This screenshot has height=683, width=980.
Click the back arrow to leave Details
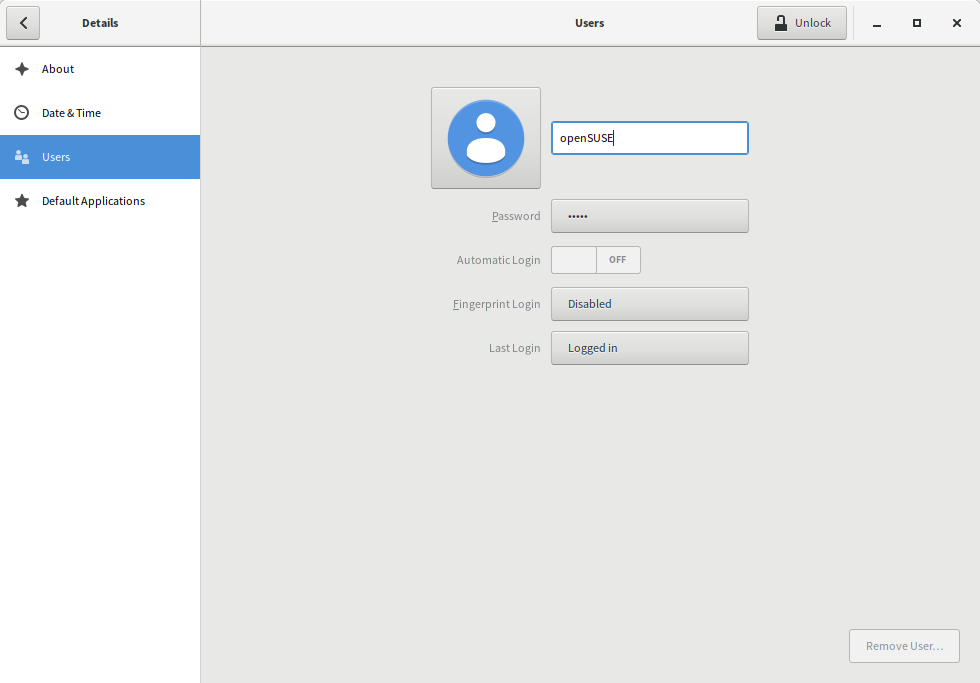tap(23, 22)
